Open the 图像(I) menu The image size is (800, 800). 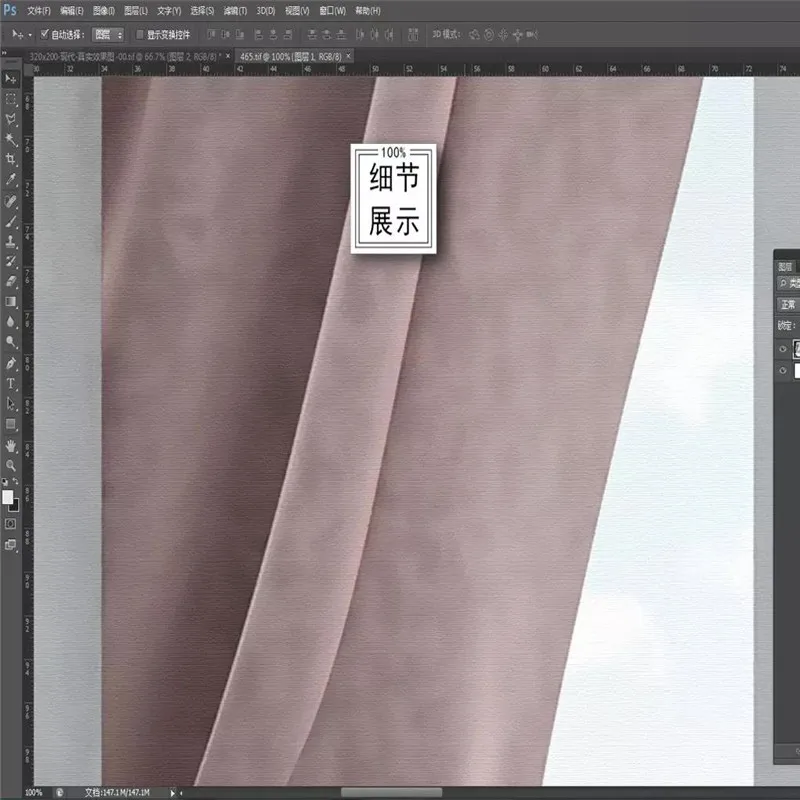[104, 11]
